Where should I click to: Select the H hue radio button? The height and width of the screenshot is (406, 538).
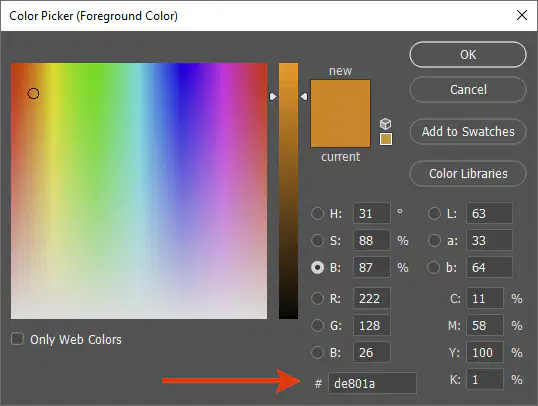coord(317,213)
